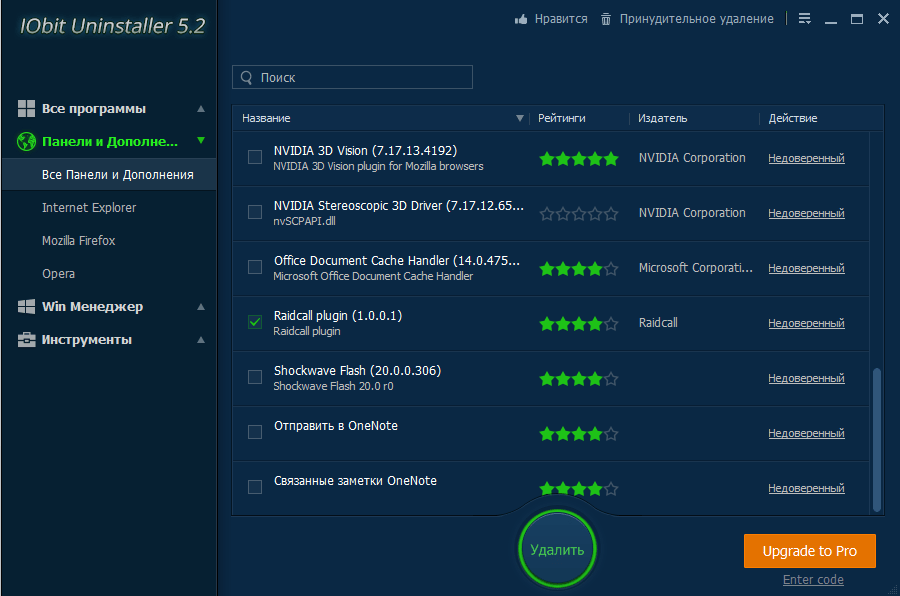Viewport: 900px width, 596px height.
Task: Click the Рейтинги column header
Action: (561, 118)
